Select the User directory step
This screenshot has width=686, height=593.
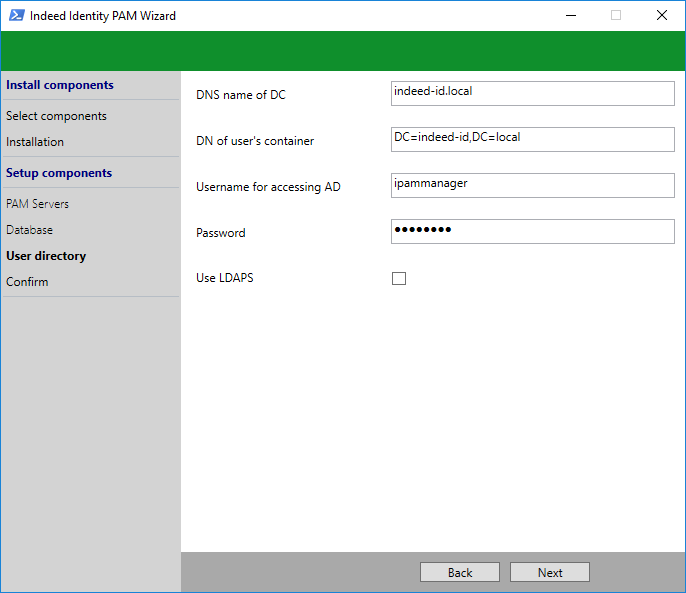46,256
